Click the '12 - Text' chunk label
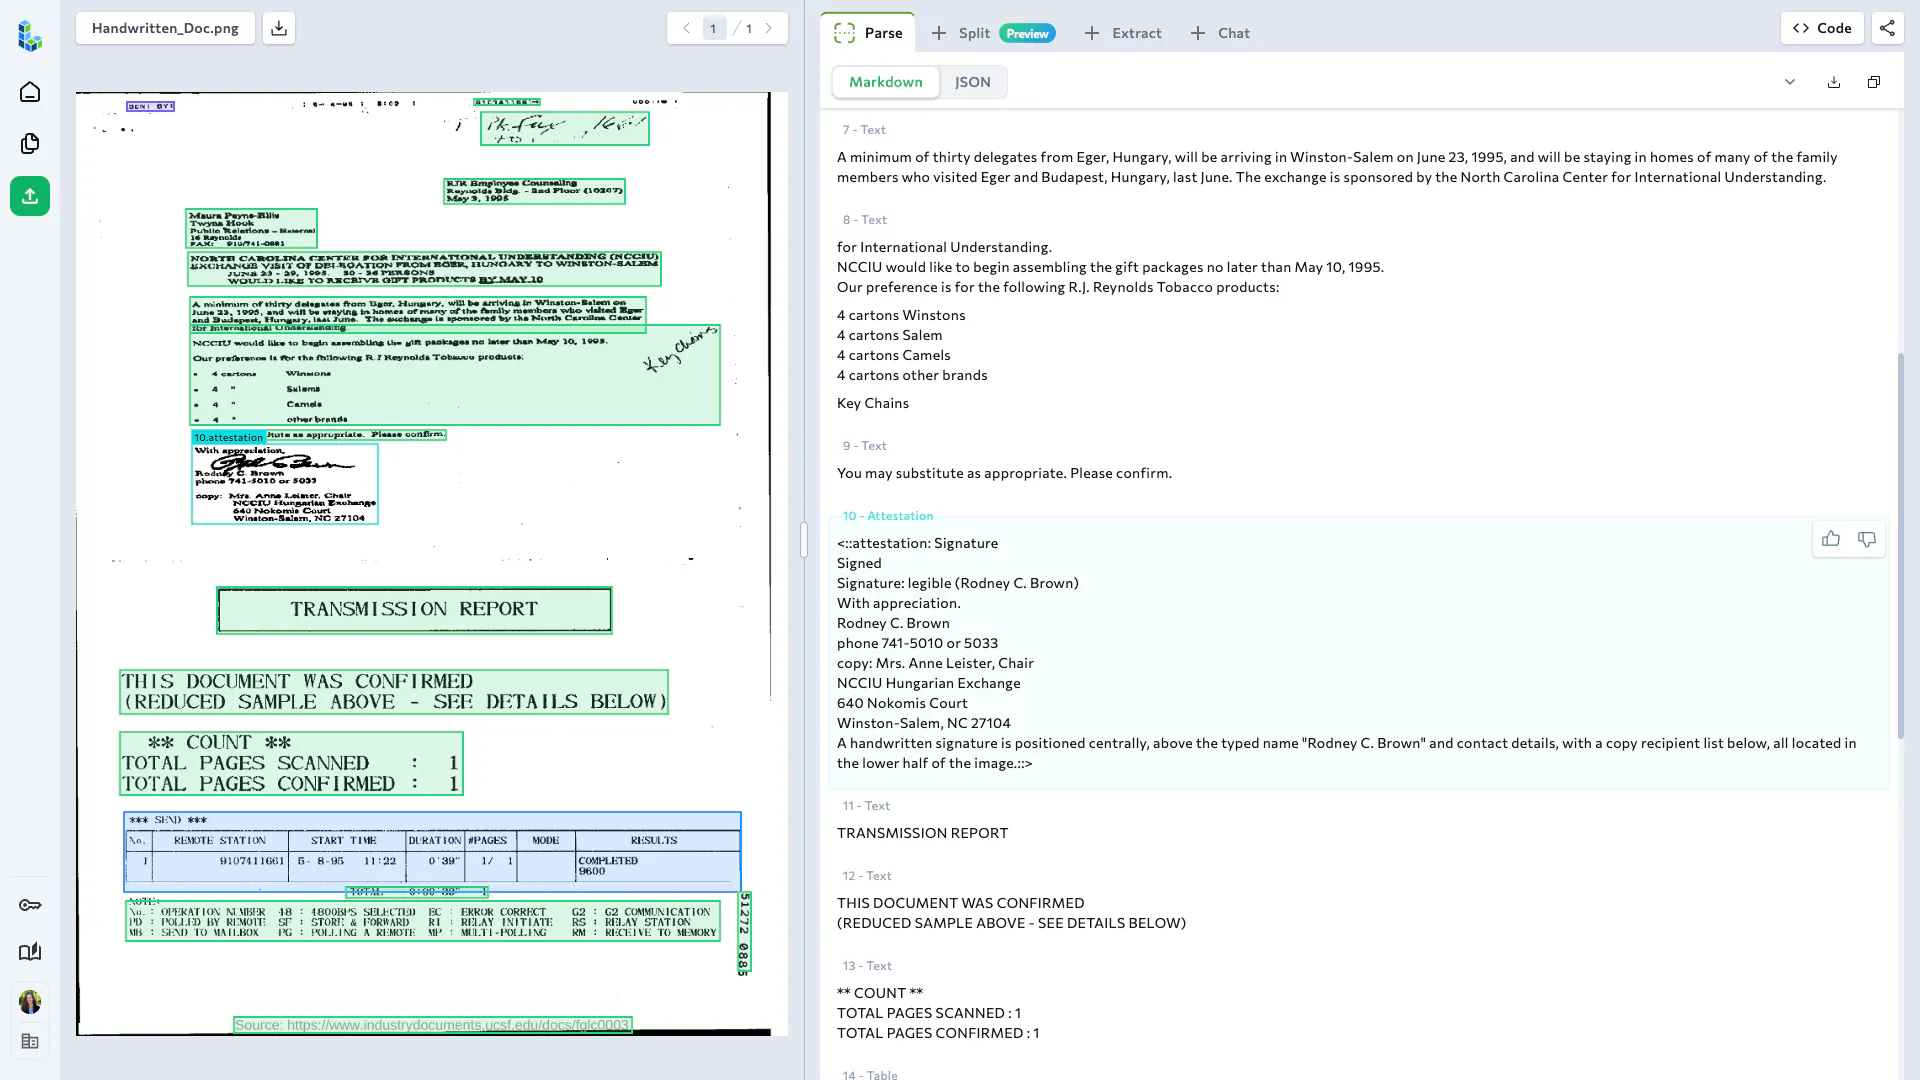 click(x=867, y=876)
